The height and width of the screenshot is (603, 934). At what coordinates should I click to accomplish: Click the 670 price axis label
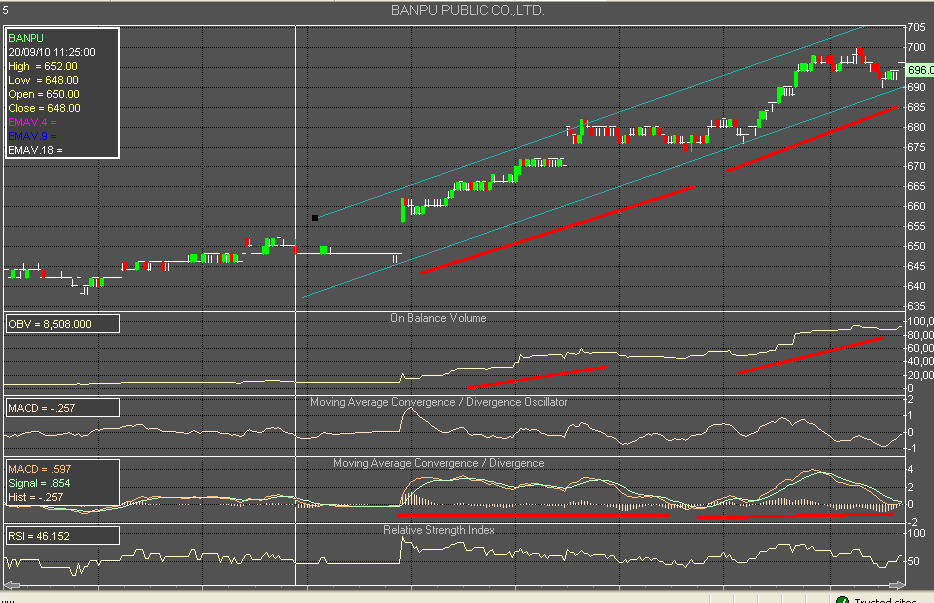pos(916,166)
